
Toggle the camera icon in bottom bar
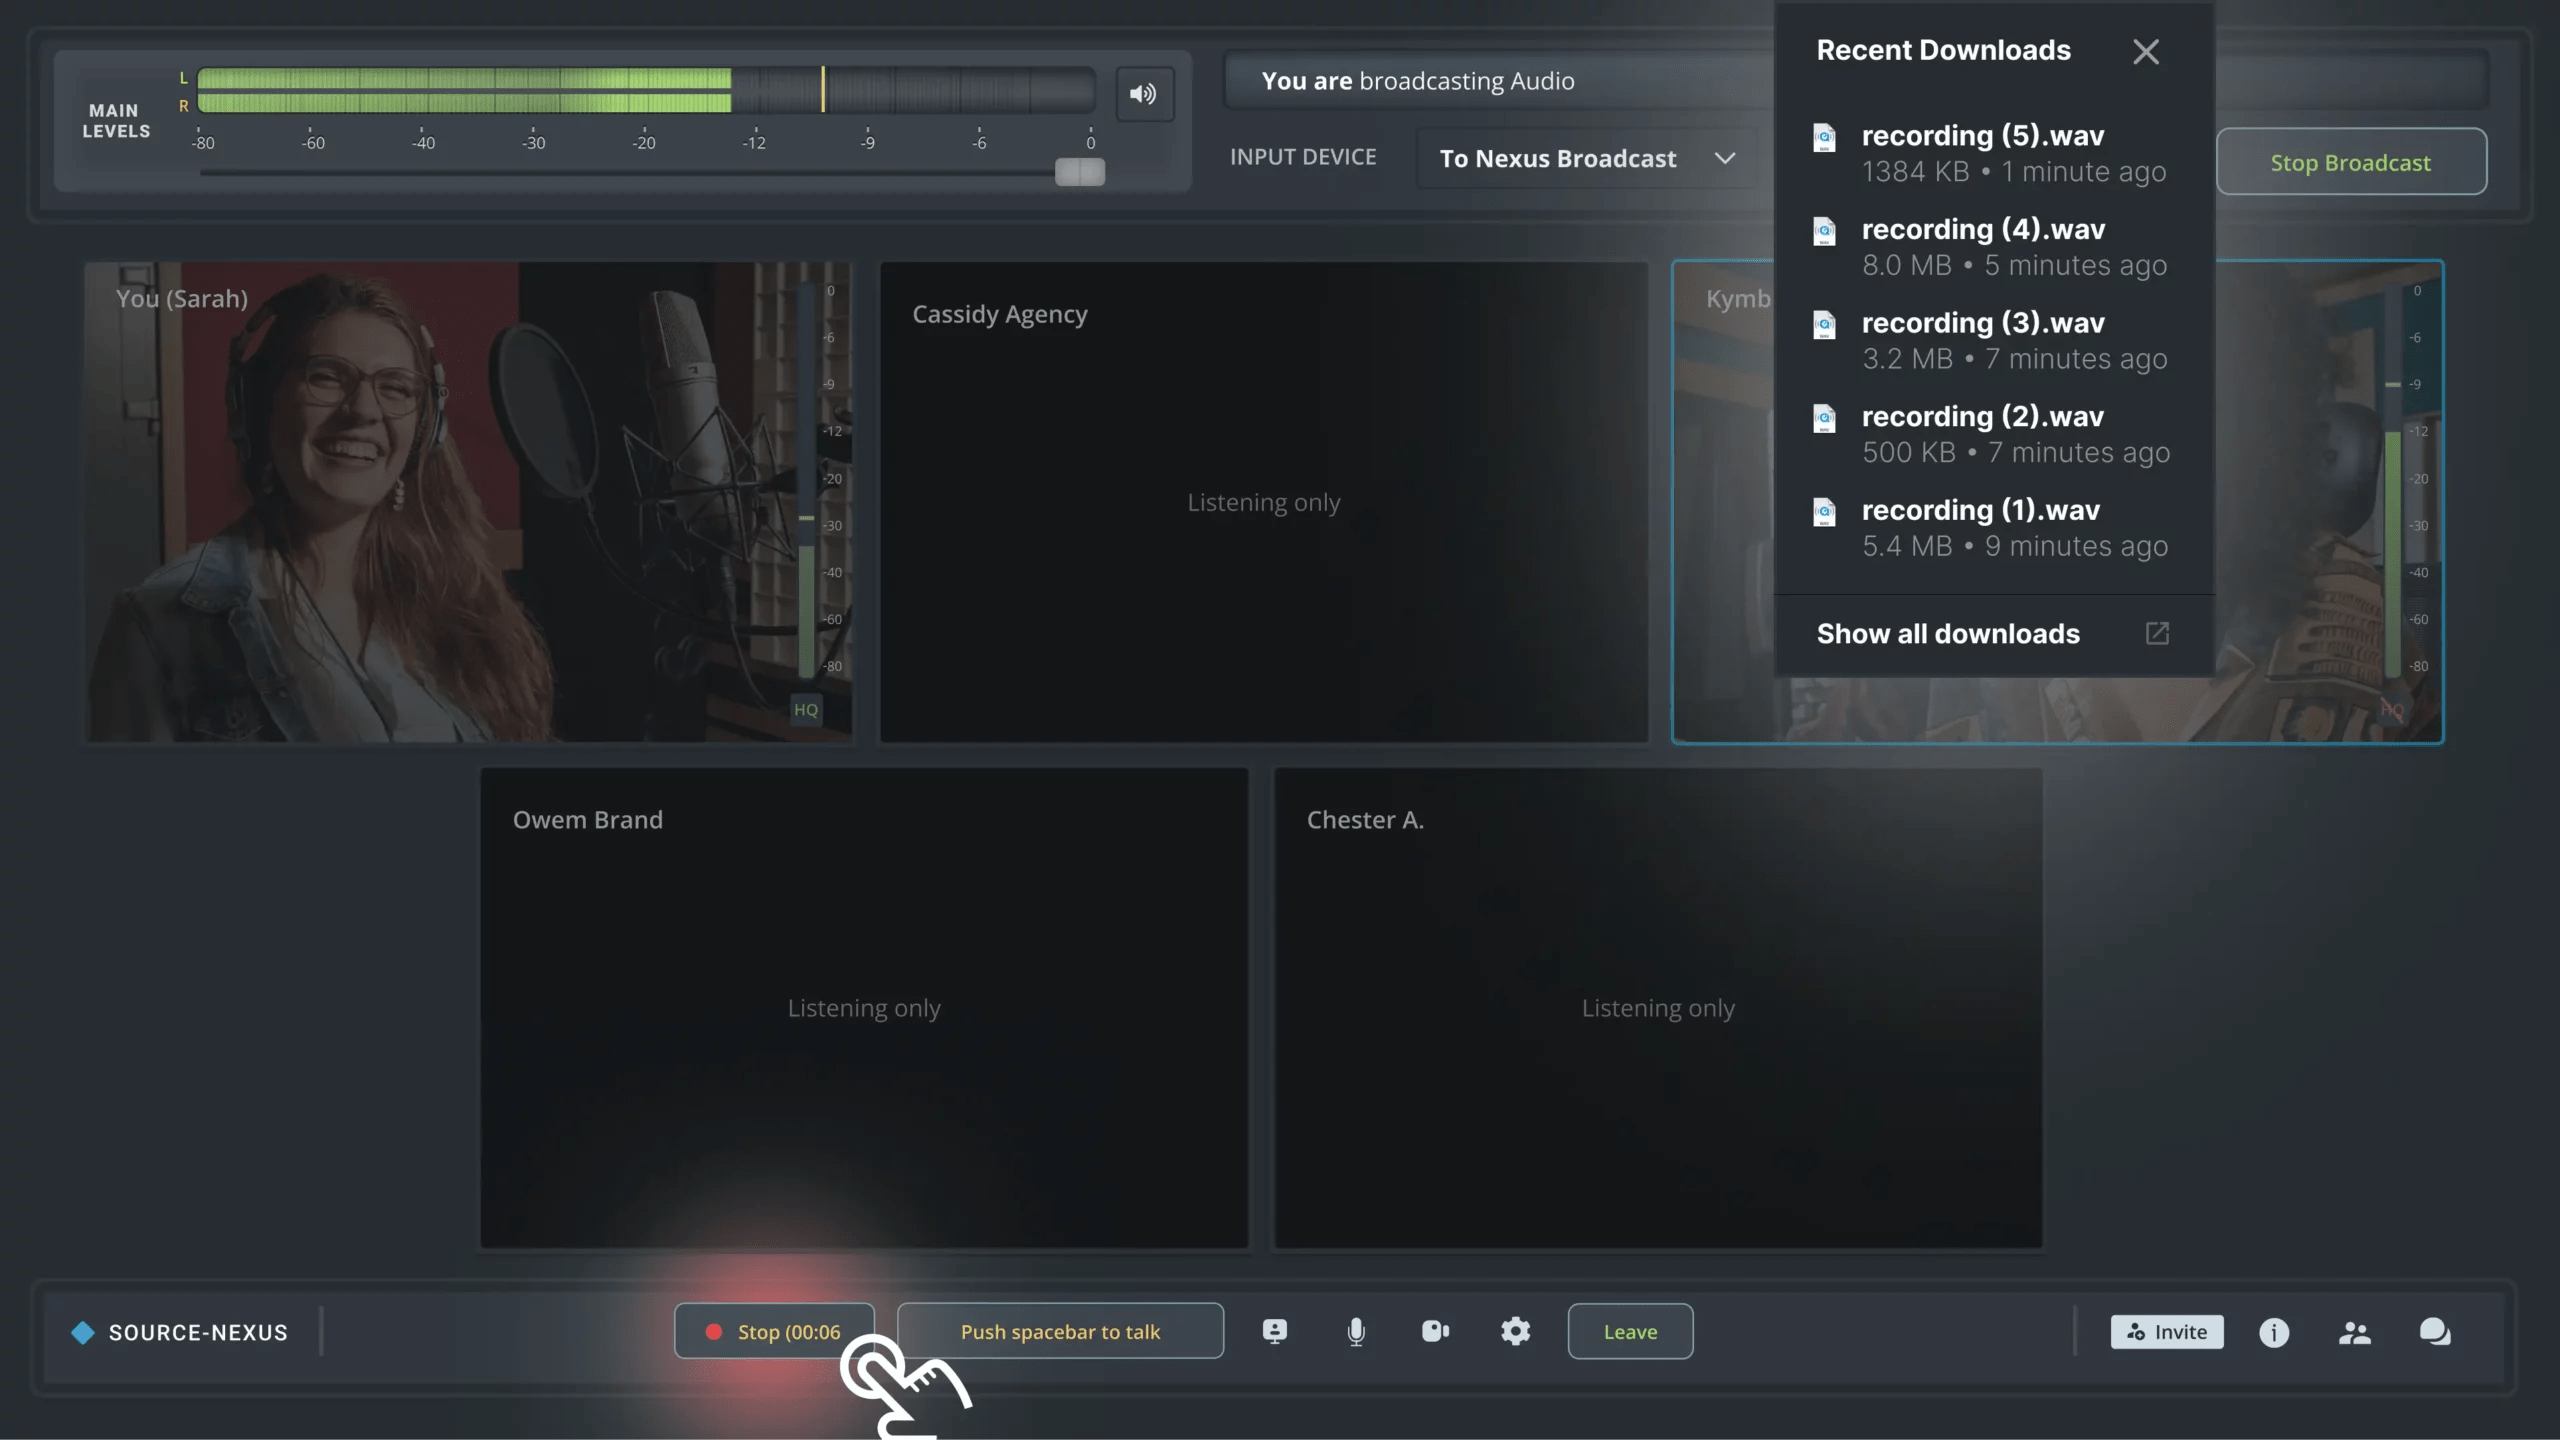(1435, 1332)
